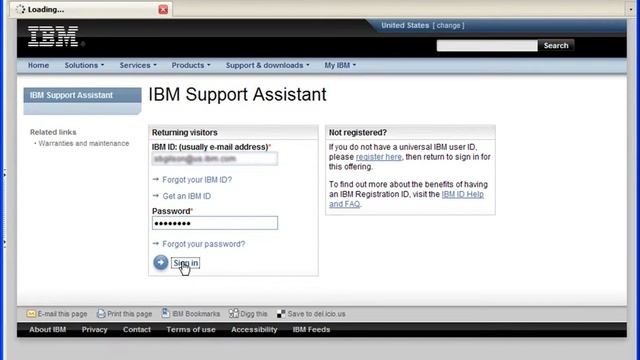Click the Print this page printer icon
Image resolution: width=640 pixels, height=360 pixels.
tap(101, 313)
